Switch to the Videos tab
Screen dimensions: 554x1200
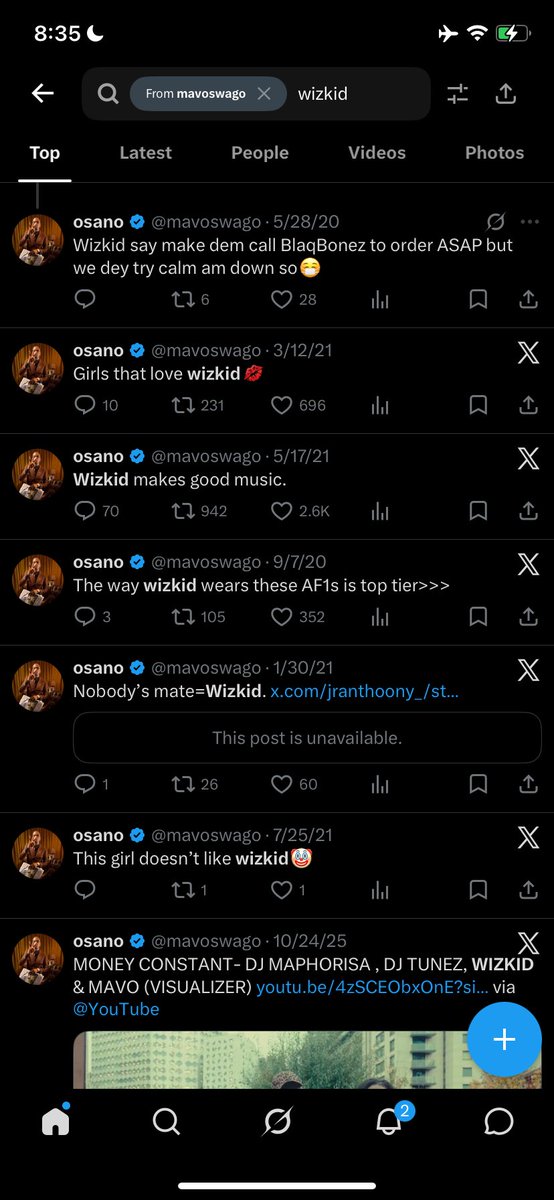tap(377, 153)
